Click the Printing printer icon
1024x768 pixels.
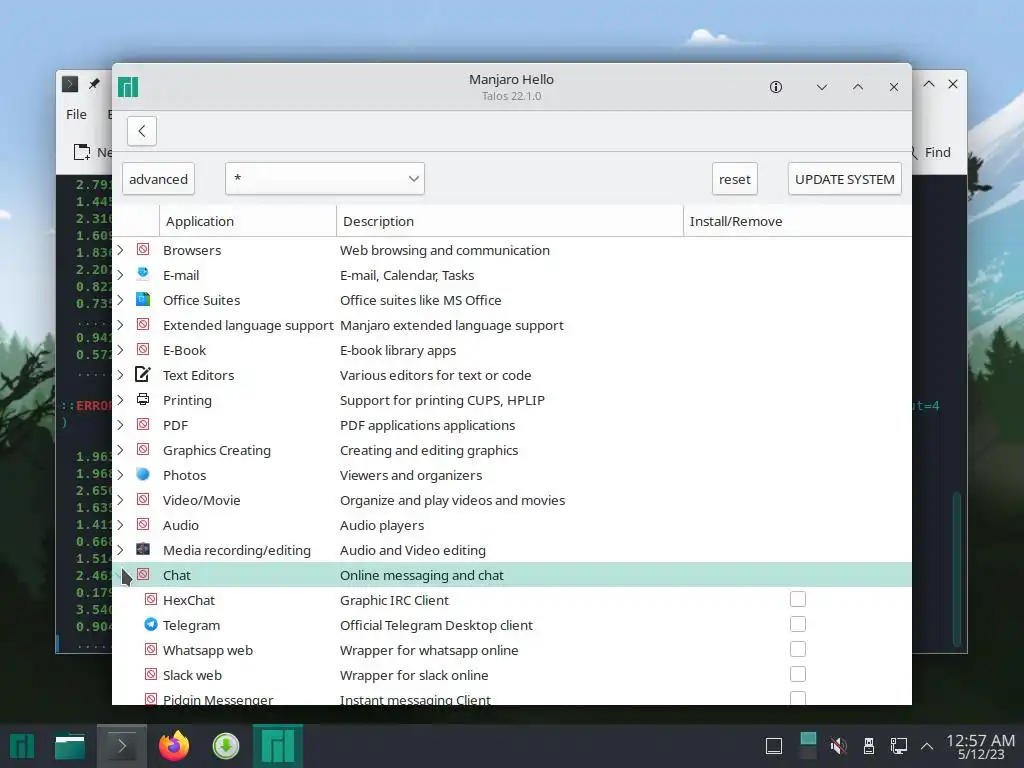coord(143,399)
